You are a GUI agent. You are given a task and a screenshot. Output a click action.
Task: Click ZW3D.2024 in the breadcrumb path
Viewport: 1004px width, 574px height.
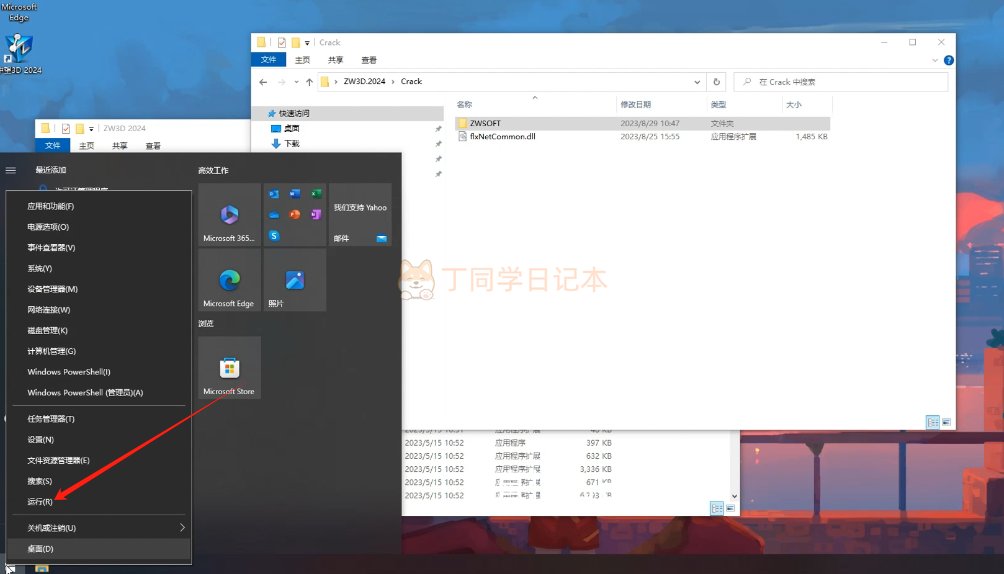tap(366, 82)
